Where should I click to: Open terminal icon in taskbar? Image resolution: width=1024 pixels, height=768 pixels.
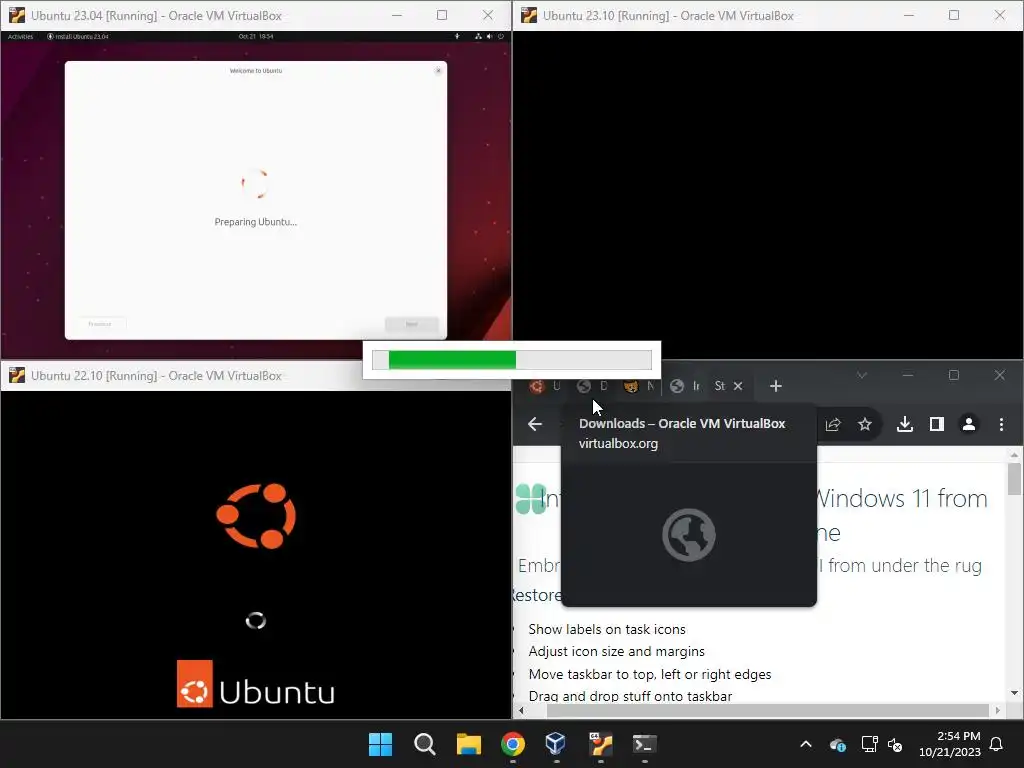(x=645, y=744)
